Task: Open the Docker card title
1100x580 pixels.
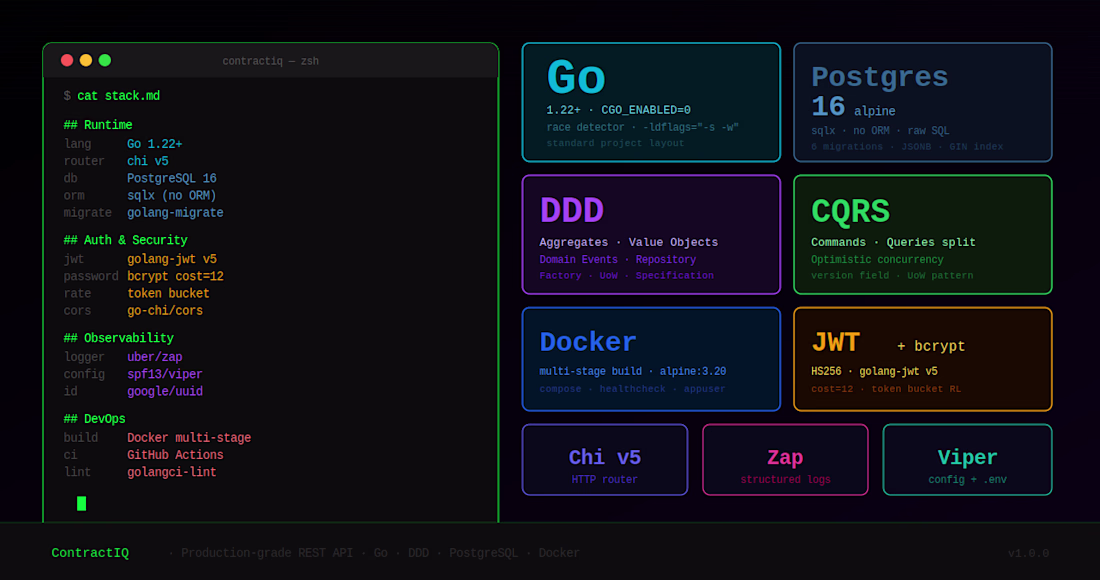Action: coord(588,342)
